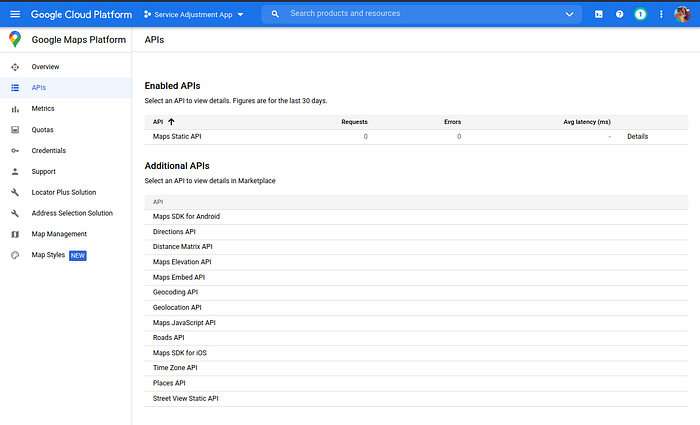Expand the search bar dropdown chevron
700x425 pixels.
(x=569, y=14)
